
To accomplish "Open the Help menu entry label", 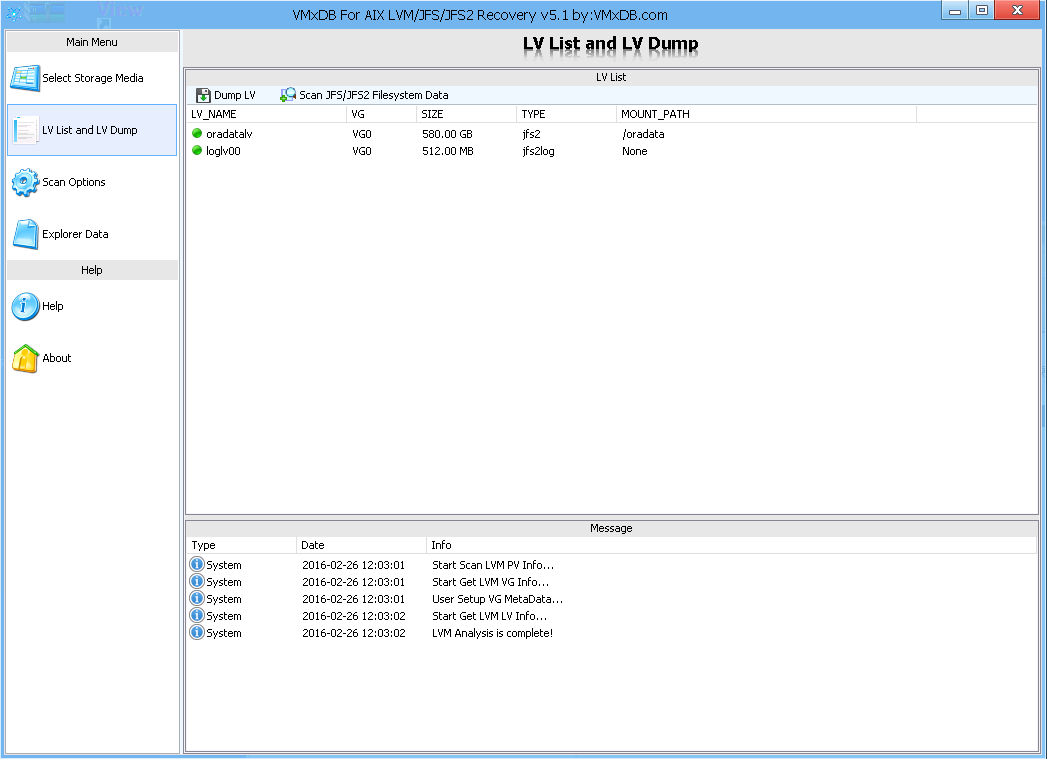I will (53, 306).
